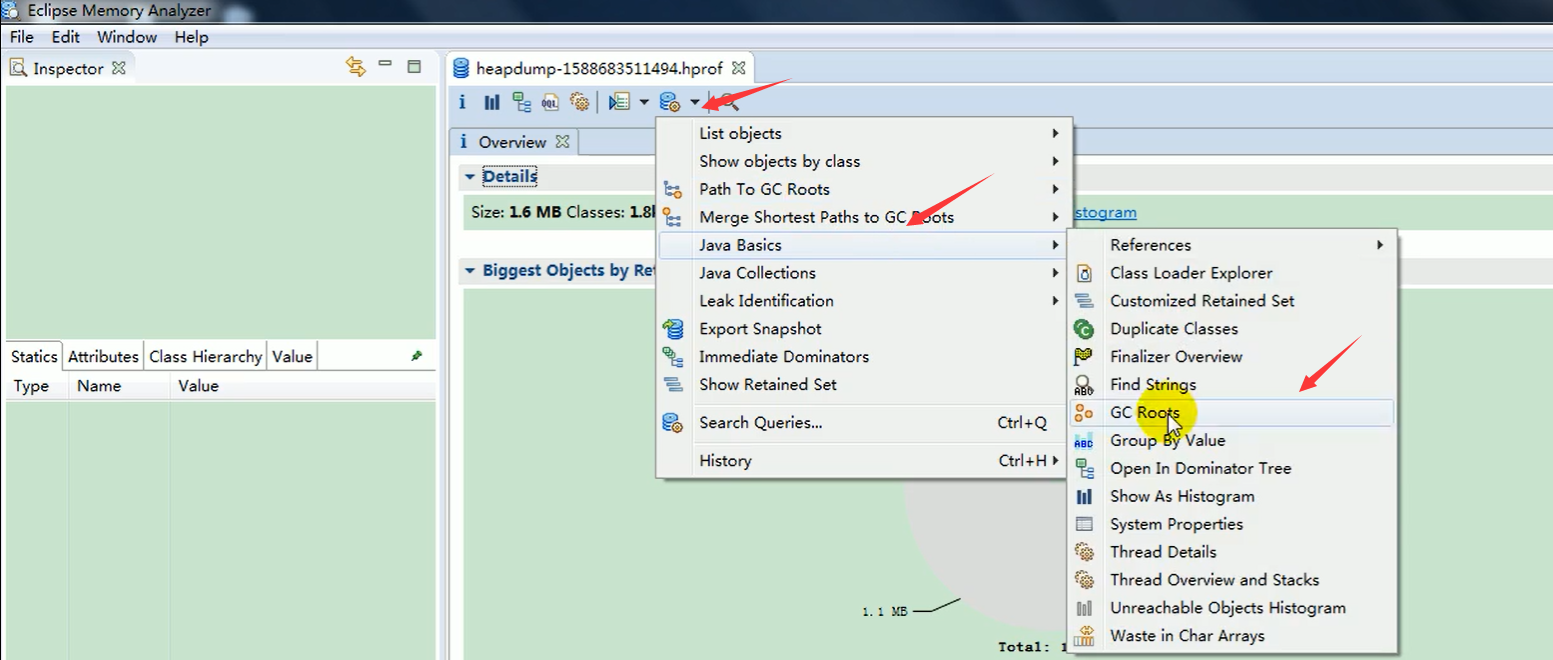Collapse the Details section triangle
1553x660 pixels.
tap(469, 177)
